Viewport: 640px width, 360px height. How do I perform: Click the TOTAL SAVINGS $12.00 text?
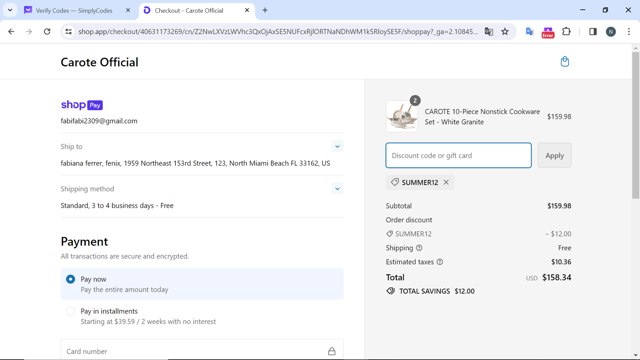[x=437, y=291]
